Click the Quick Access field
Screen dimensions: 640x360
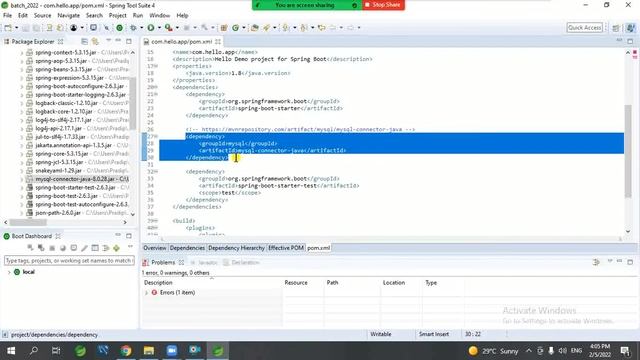click(584, 28)
